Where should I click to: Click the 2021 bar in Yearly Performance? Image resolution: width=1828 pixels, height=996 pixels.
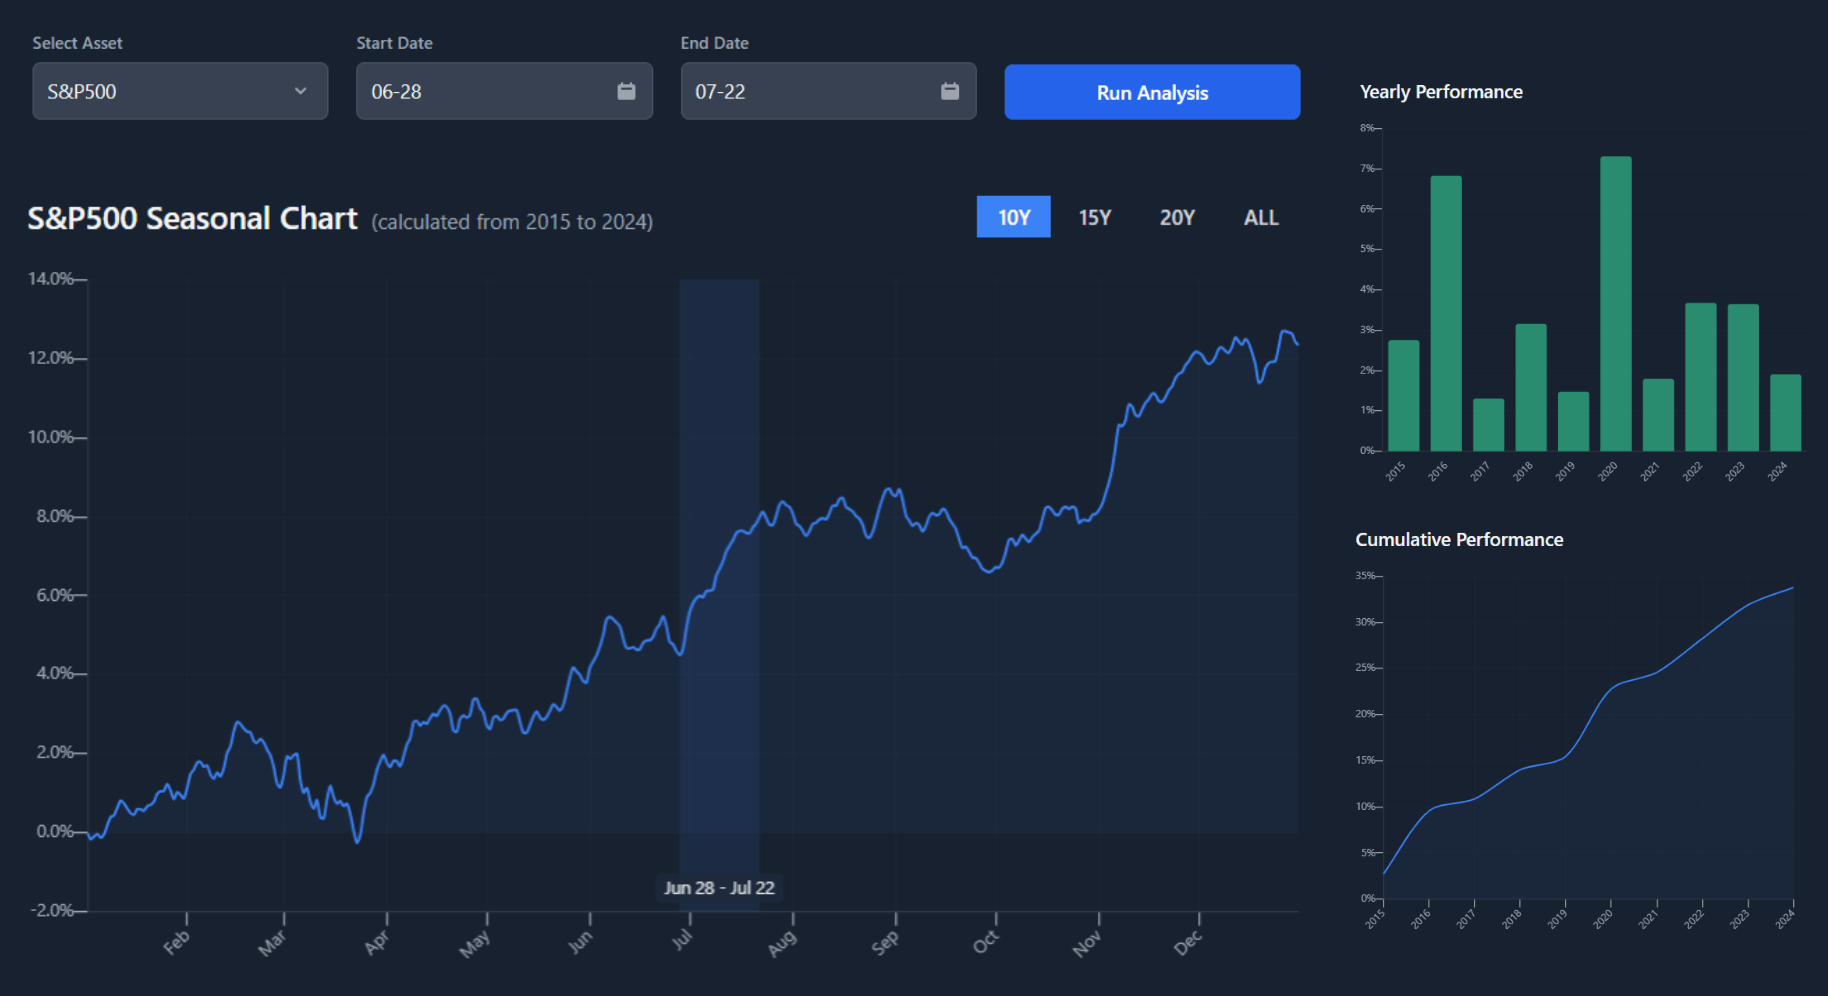tap(1658, 415)
